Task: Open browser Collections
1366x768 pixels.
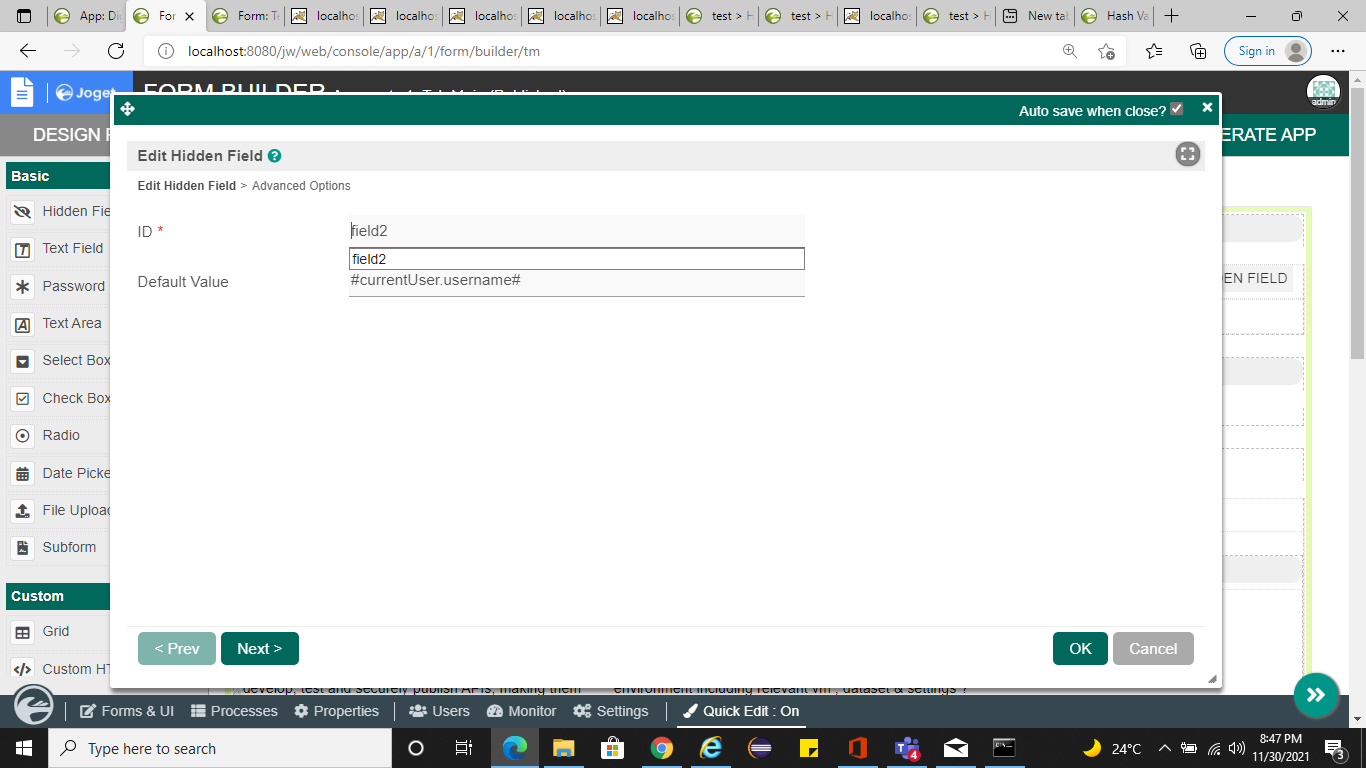Action: click(x=1198, y=51)
